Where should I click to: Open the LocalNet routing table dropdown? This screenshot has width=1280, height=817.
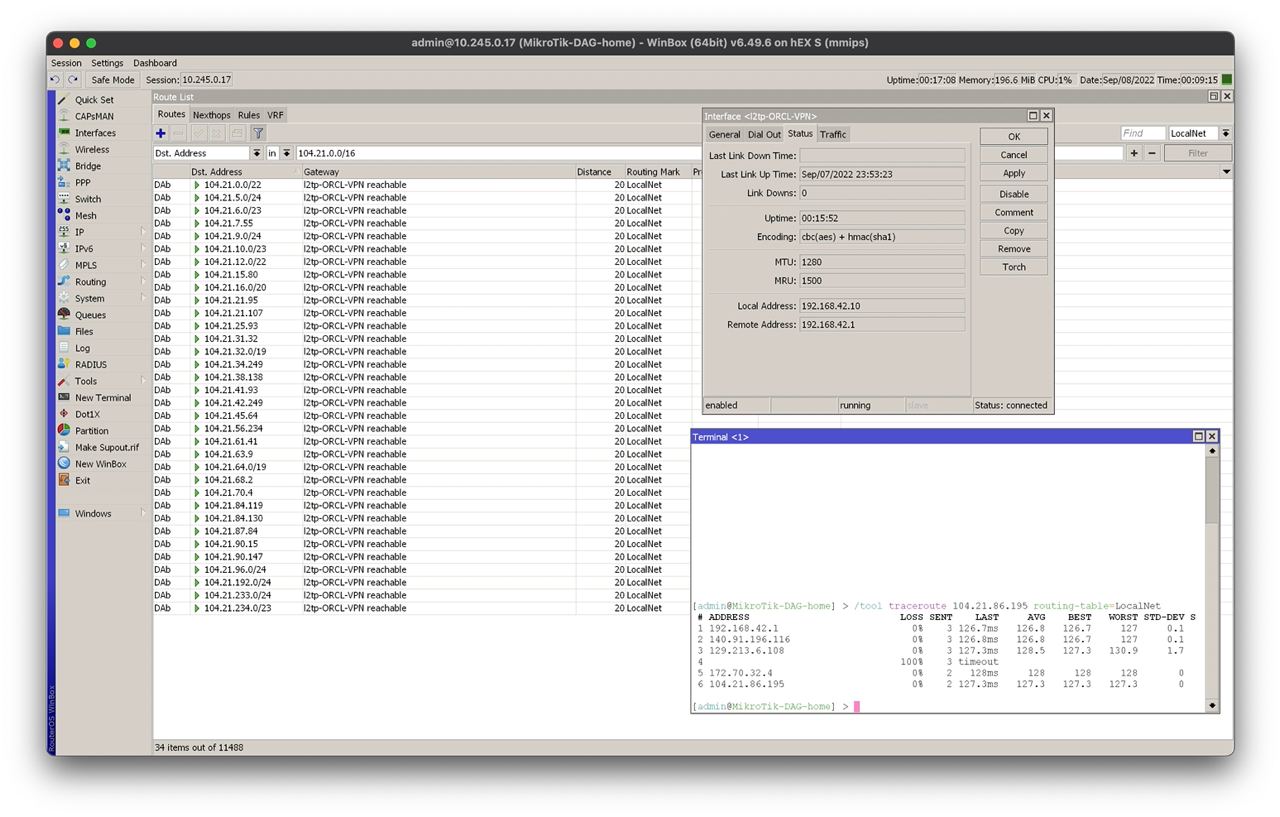1226,133
